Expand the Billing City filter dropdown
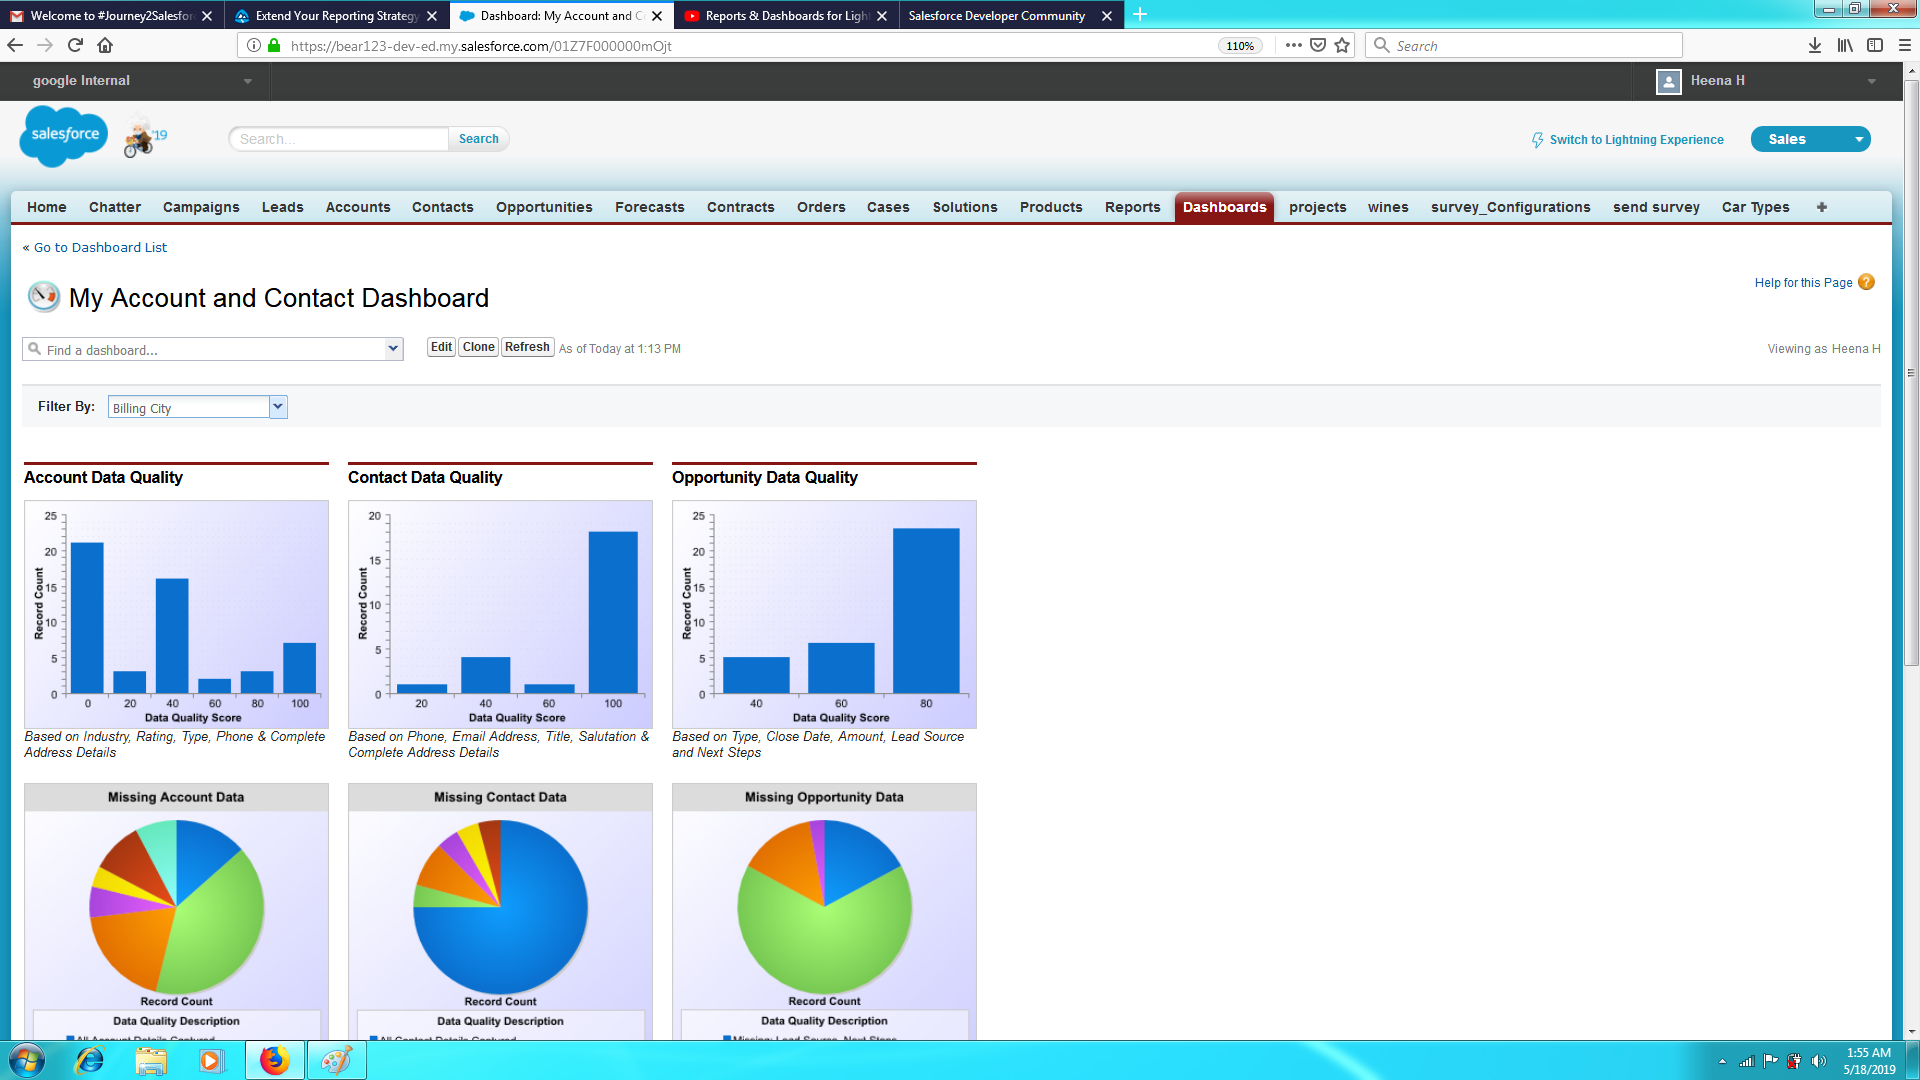The width and height of the screenshot is (1920, 1080). (278, 407)
